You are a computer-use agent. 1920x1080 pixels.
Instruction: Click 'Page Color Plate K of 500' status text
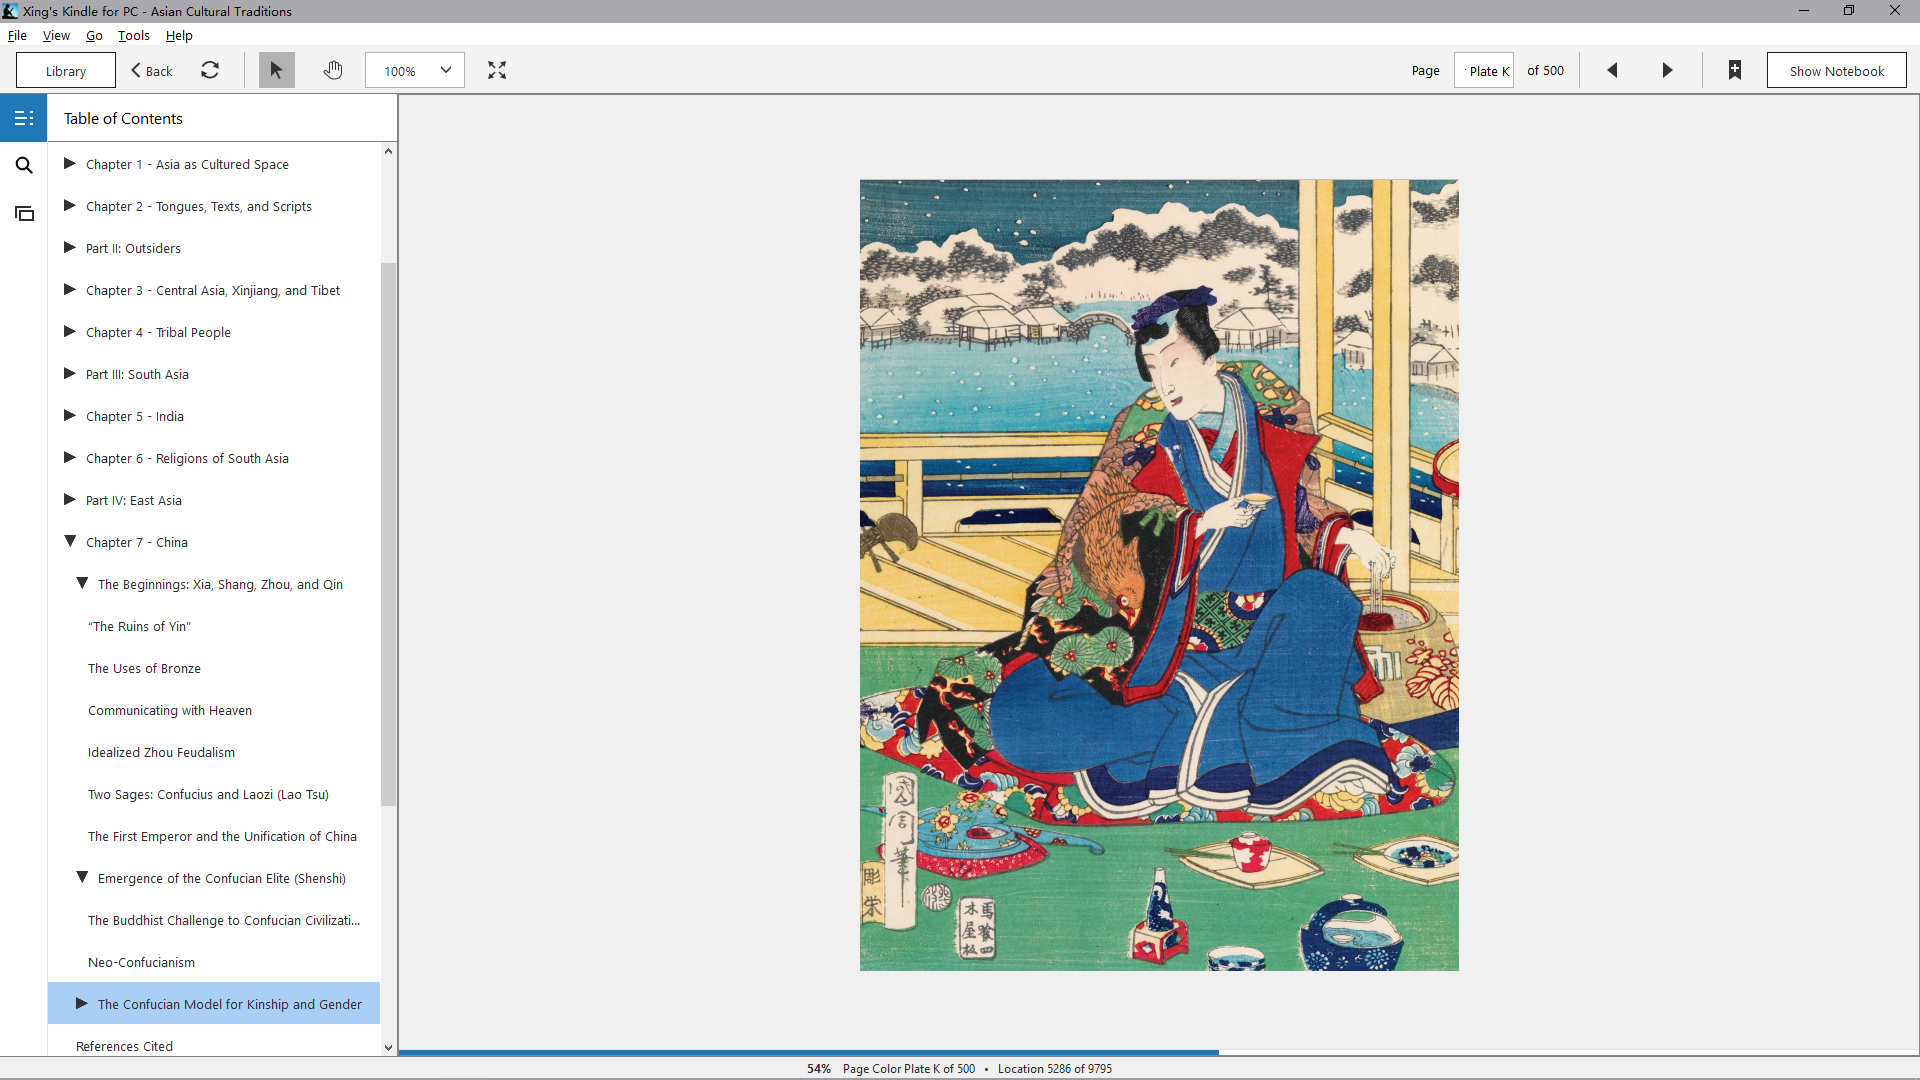click(909, 1068)
